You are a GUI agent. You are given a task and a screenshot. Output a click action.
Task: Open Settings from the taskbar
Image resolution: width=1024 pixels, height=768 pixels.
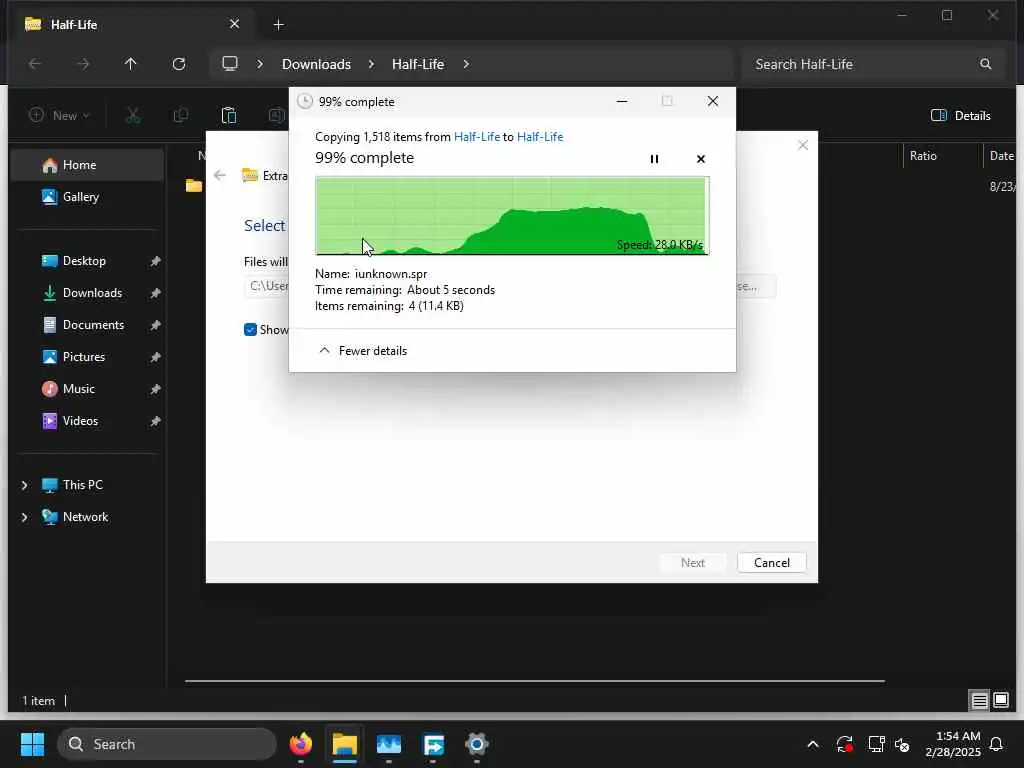(x=477, y=744)
